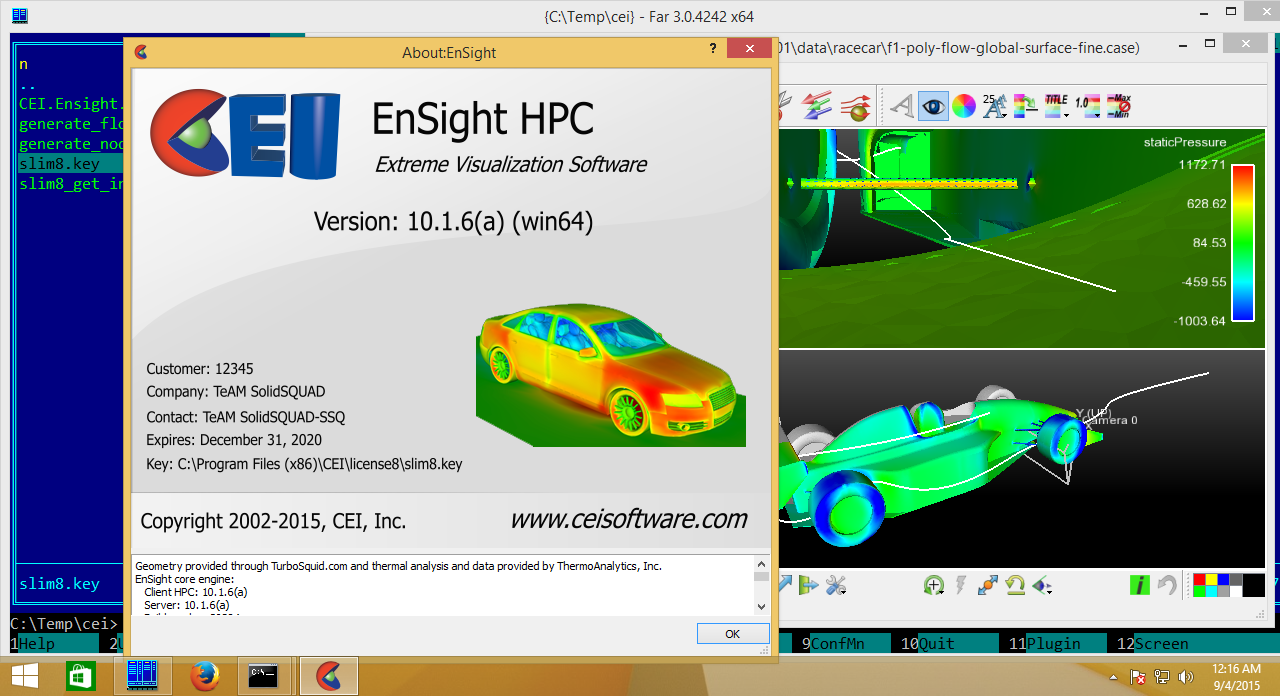Click the red-green-blue arrows vector icon
The width and height of the screenshot is (1280, 696).
(x=818, y=105)
